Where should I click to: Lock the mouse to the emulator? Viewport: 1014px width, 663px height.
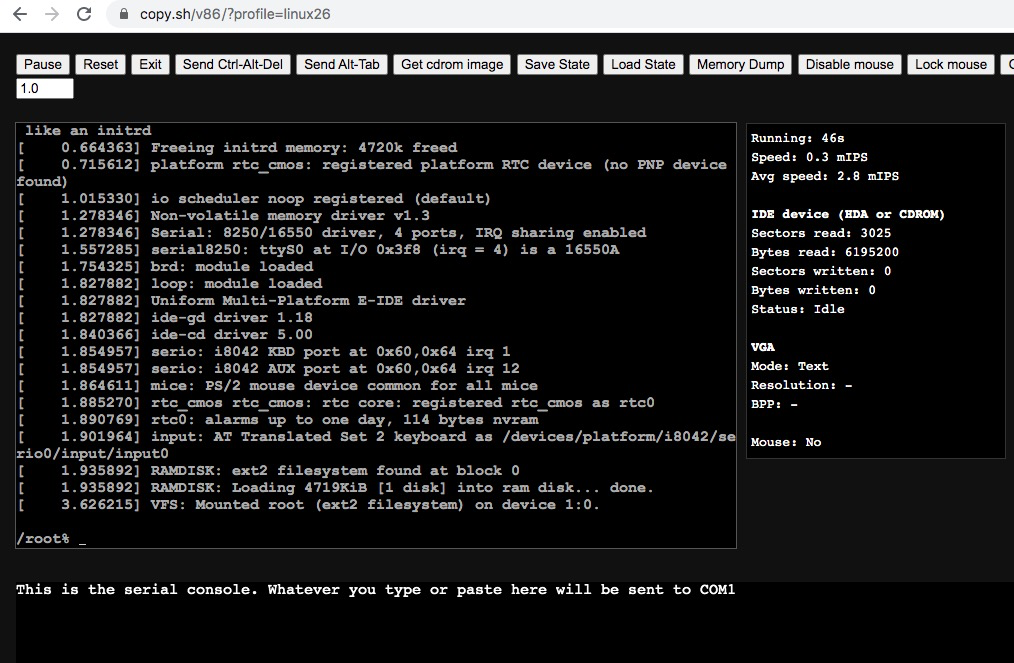click(x=950, y=63)
